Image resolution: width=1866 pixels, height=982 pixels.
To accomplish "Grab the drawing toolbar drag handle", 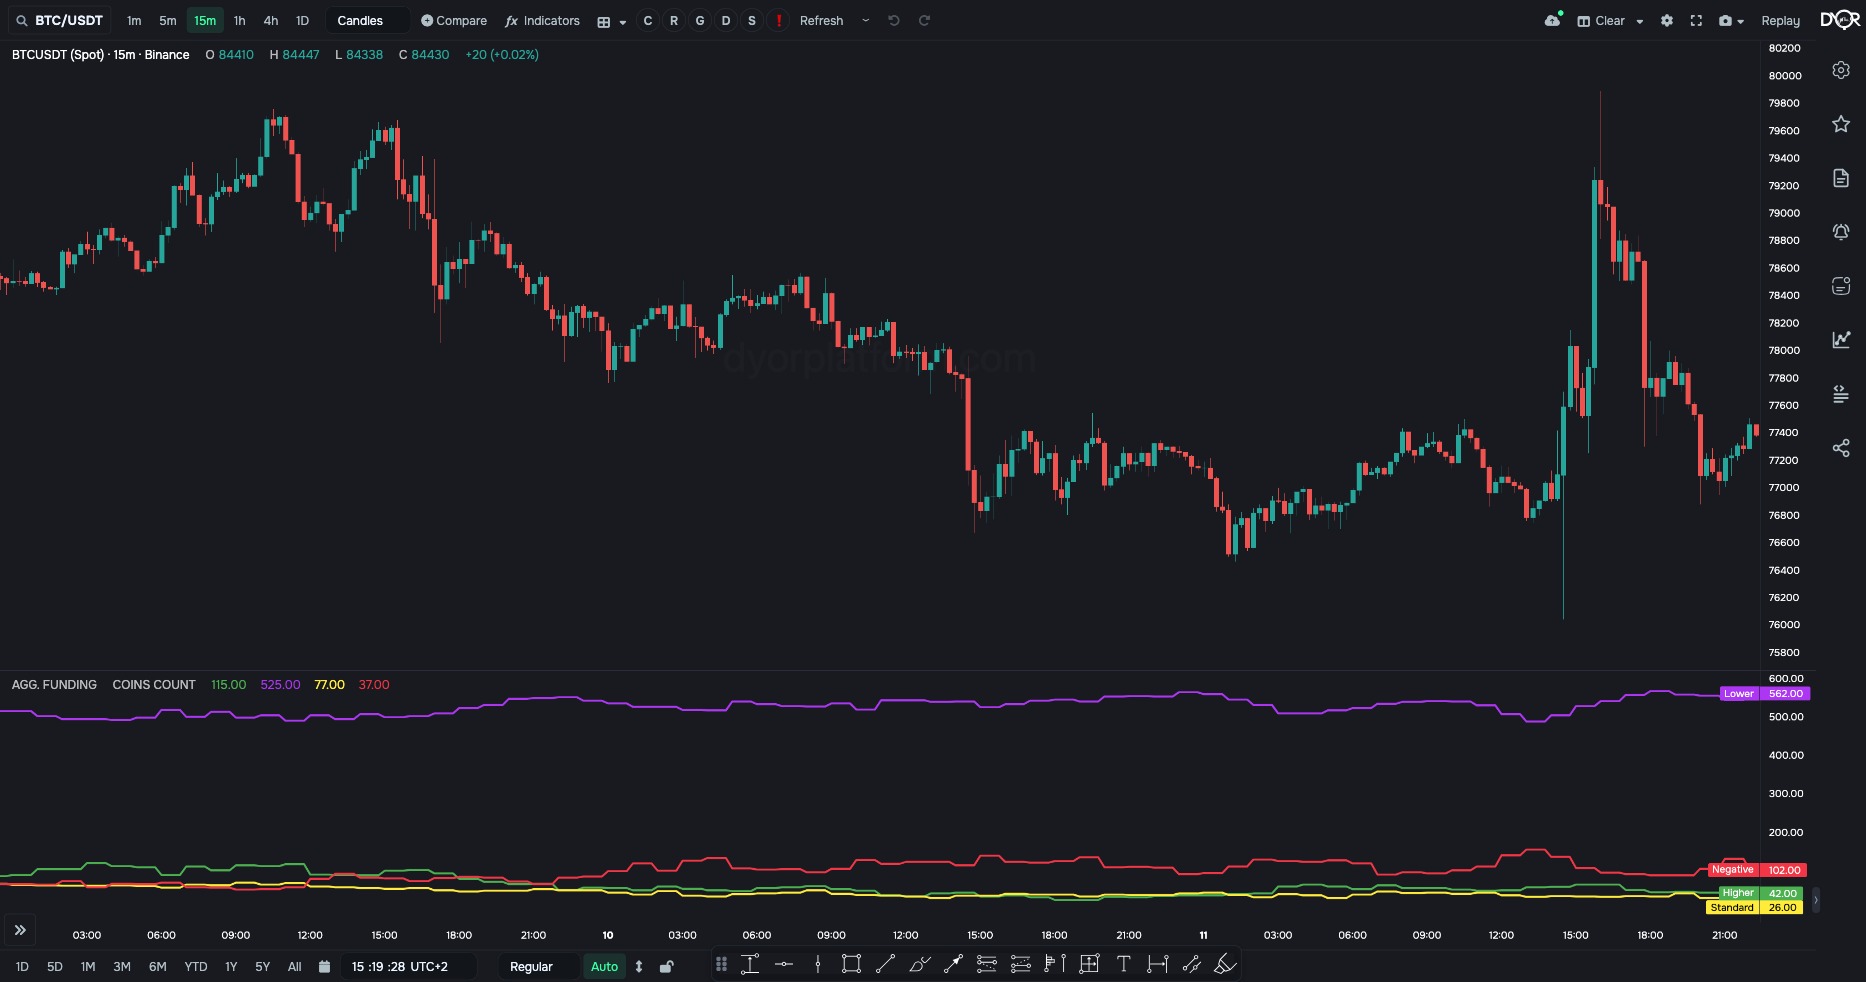I will 721,964.
